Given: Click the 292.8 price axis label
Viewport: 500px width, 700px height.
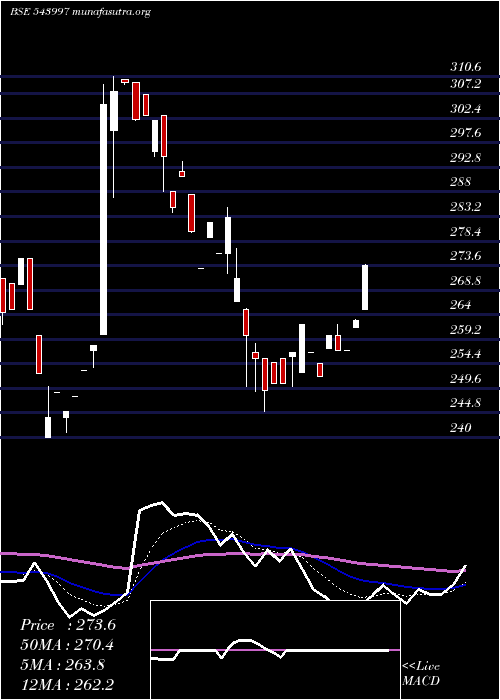Looking at the screenshot, I should (x=465, y=158).
